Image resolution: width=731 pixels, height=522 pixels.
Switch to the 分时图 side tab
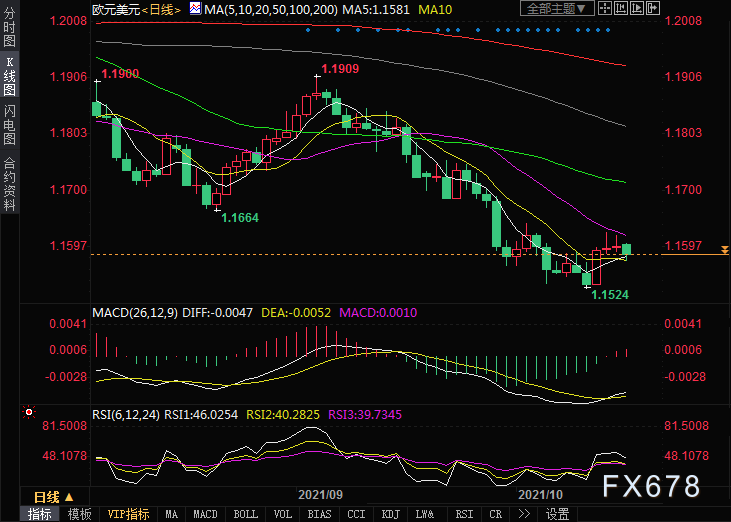9,27
